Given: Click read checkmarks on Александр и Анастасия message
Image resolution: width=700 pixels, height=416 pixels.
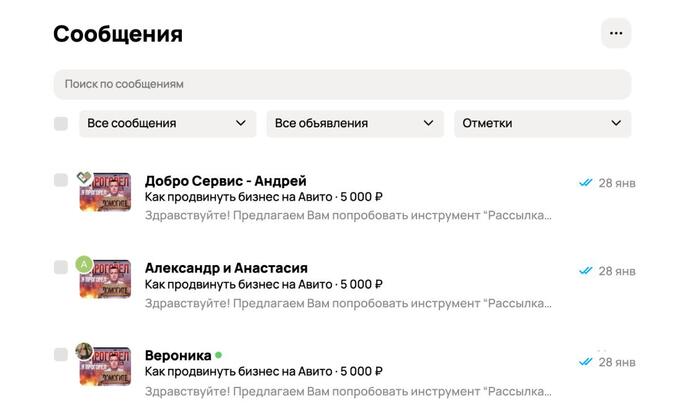Looking at the screenshot, I should click(586, 271).
